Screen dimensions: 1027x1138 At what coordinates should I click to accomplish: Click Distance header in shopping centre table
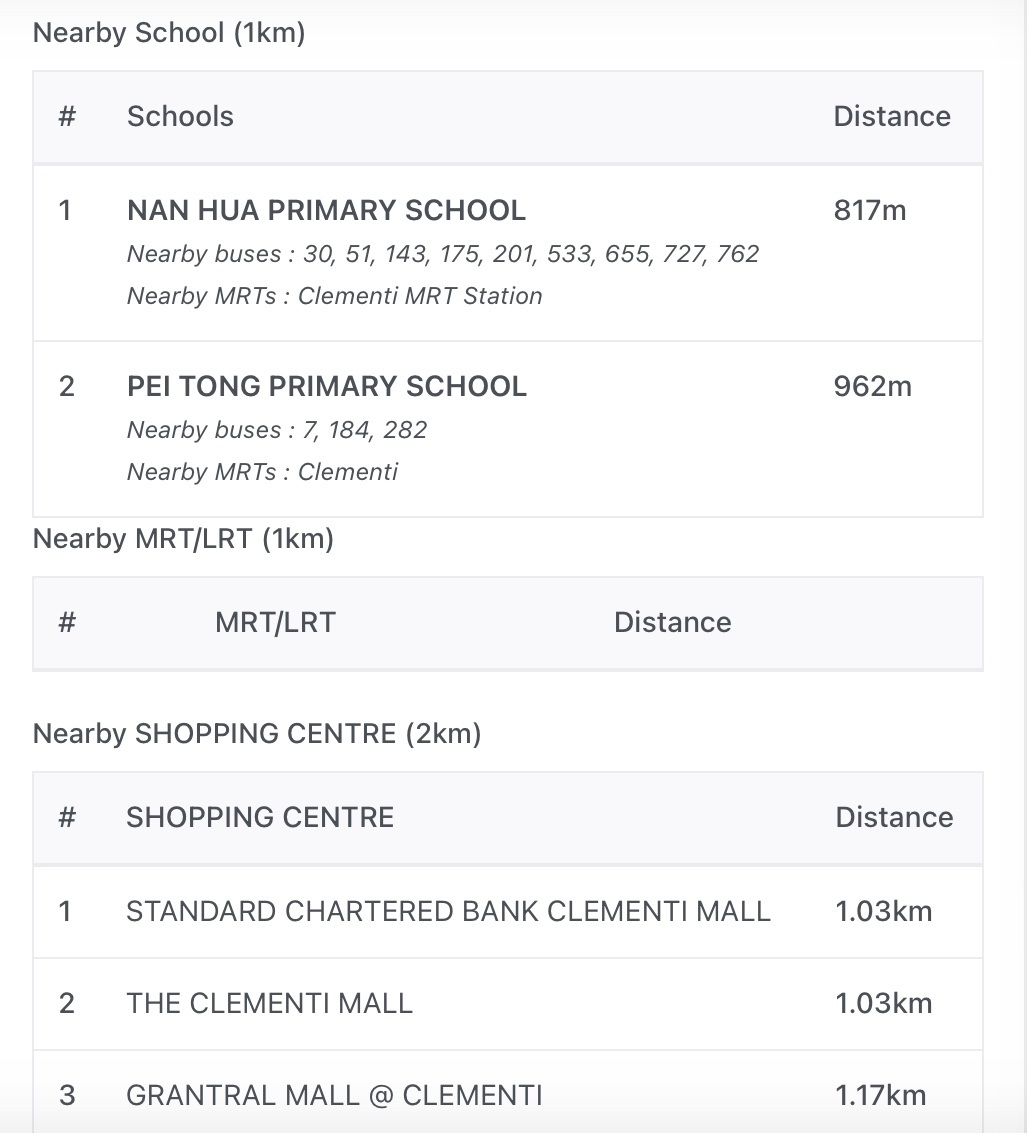893,818
